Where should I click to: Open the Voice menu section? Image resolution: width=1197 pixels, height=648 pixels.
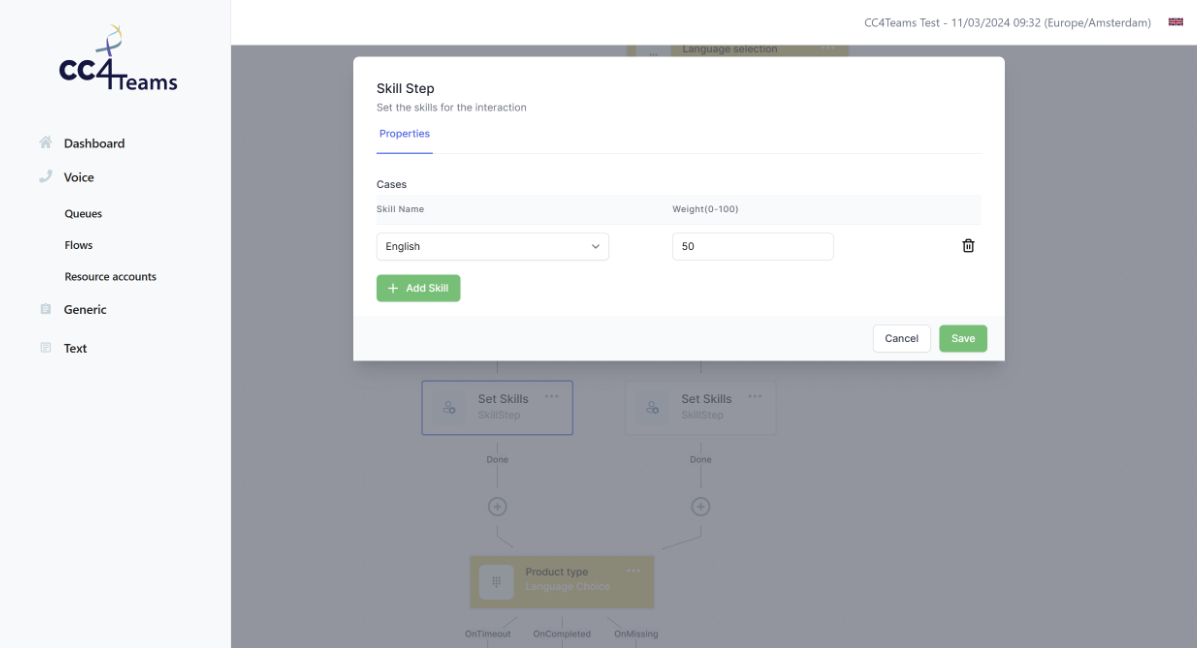coord(79,177)
